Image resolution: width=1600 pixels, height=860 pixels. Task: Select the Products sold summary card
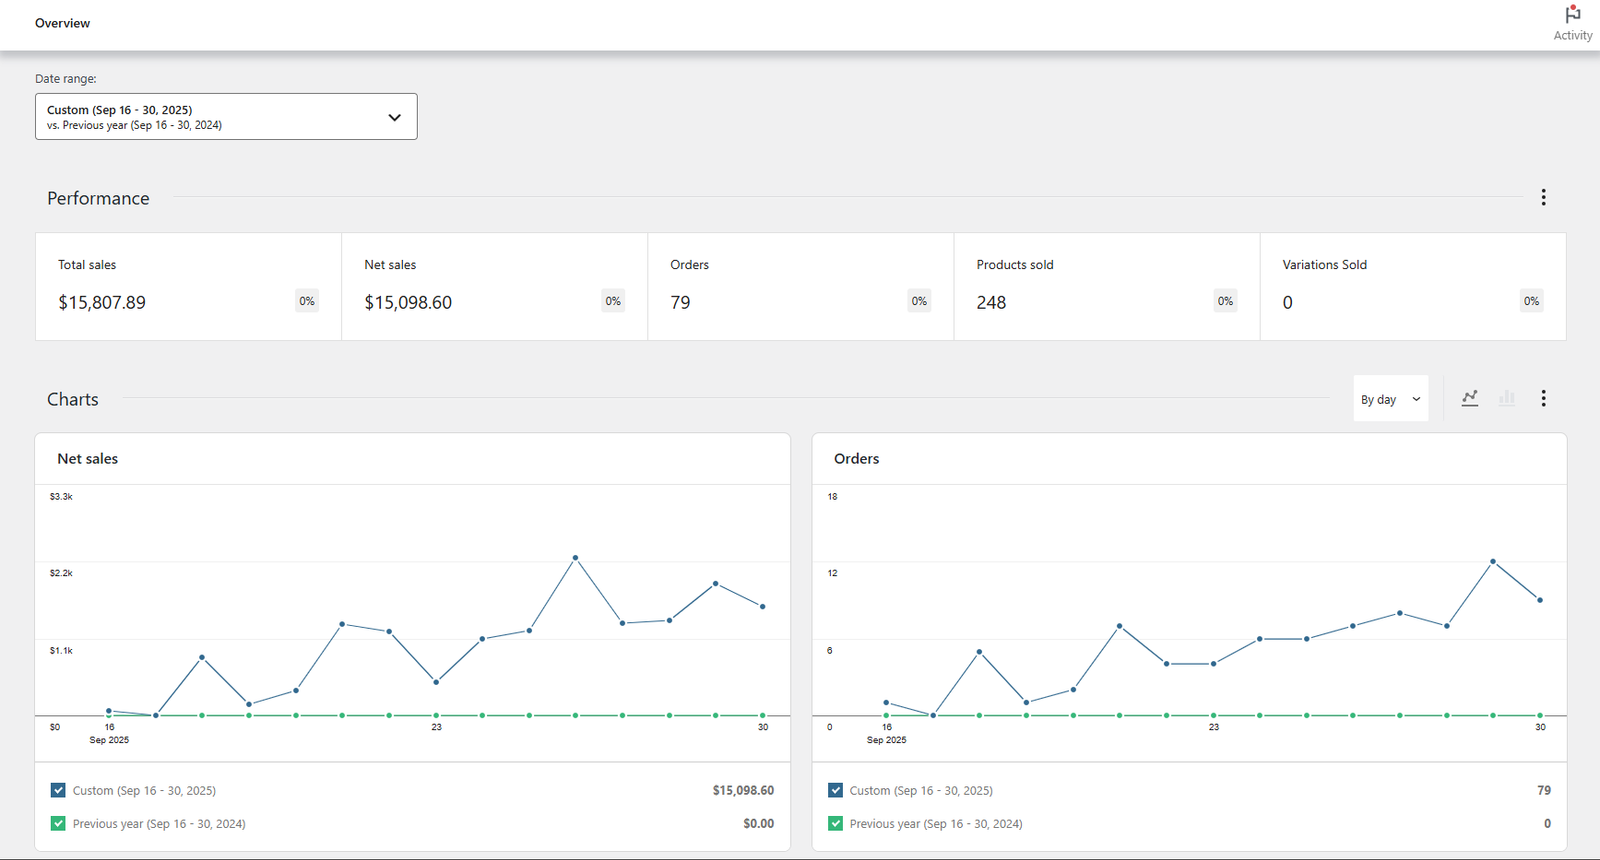pyautogui.click(x=1106, y=287)
